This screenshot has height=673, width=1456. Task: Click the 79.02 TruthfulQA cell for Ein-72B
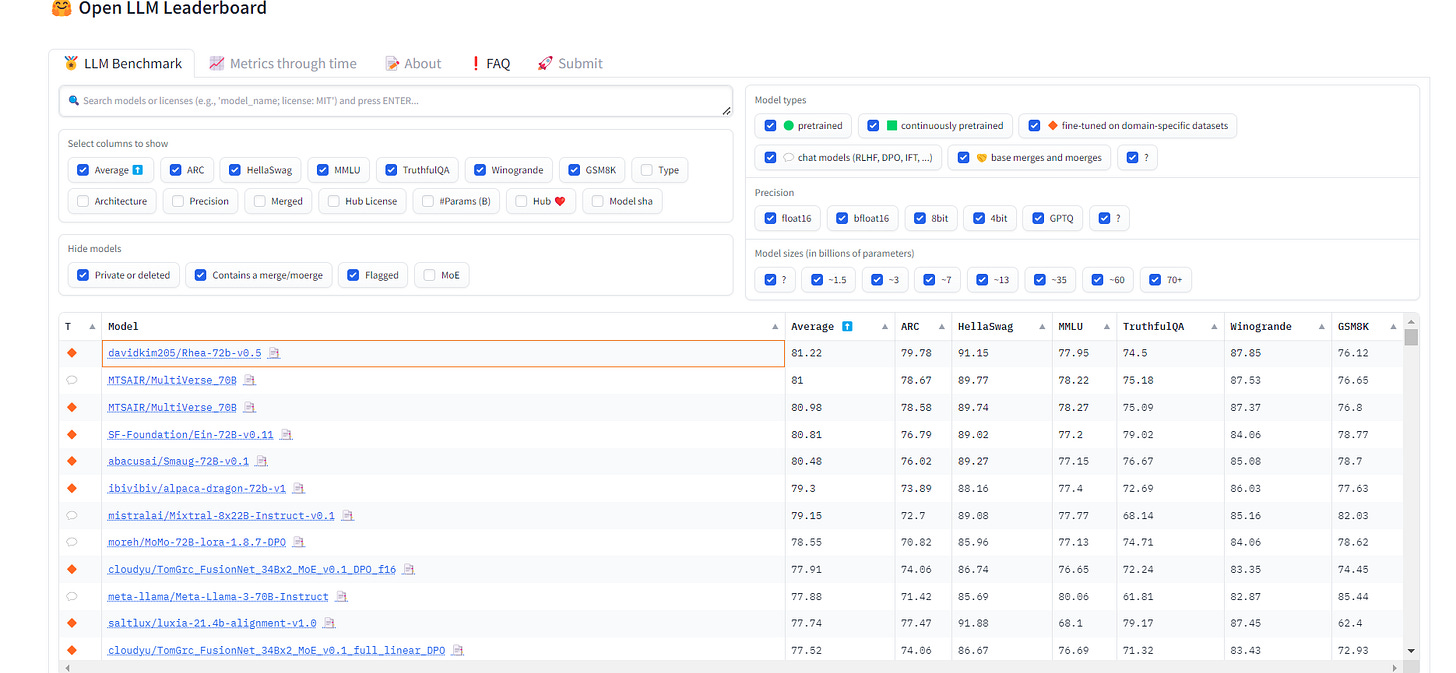click(x=1170, y=434)
